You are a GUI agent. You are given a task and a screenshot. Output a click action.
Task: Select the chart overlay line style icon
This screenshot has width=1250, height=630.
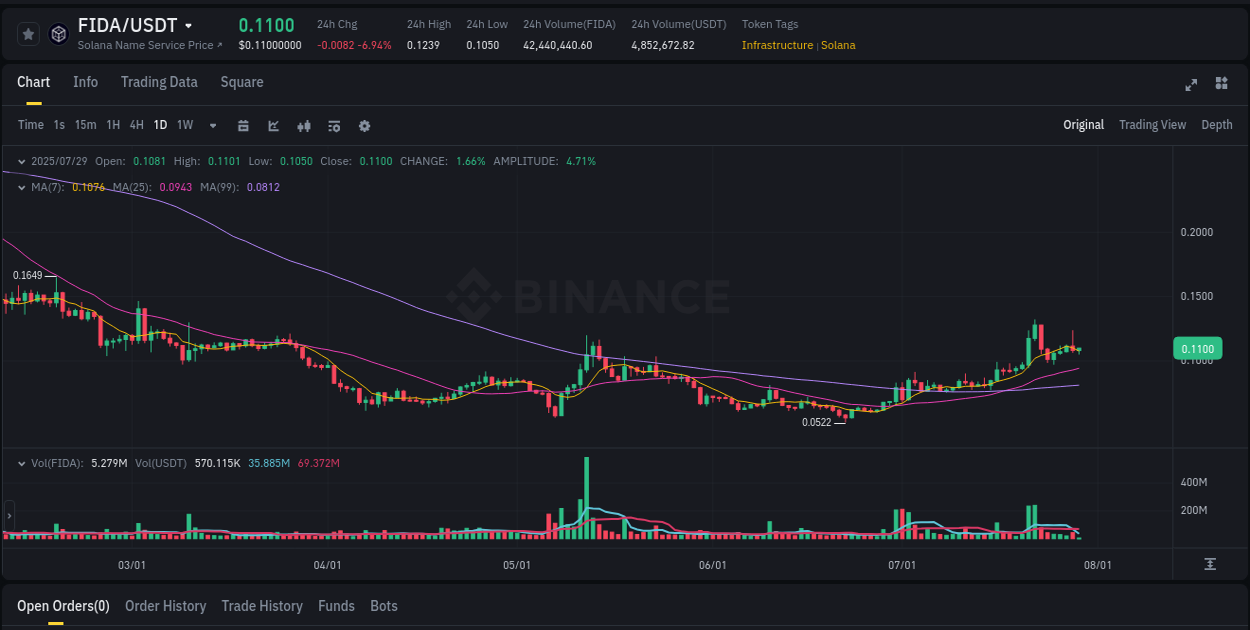coord(272,125)
